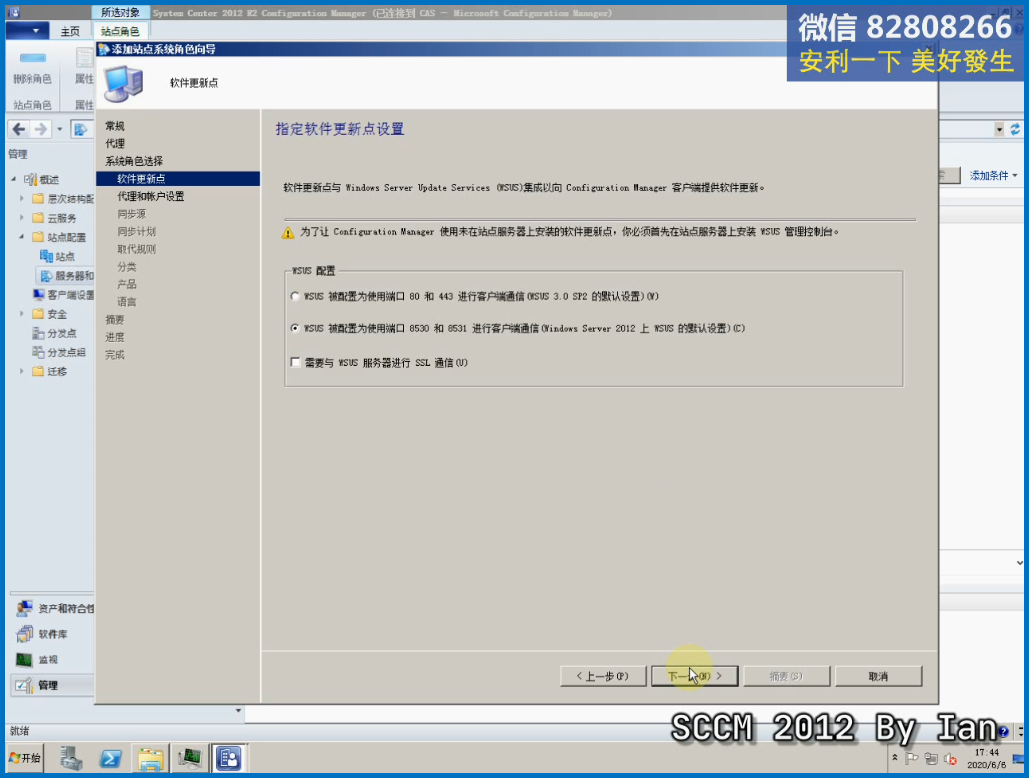Select the 站点 node in the tree
The width and height of the screenshot is (1029, 778).
[57, 256]
